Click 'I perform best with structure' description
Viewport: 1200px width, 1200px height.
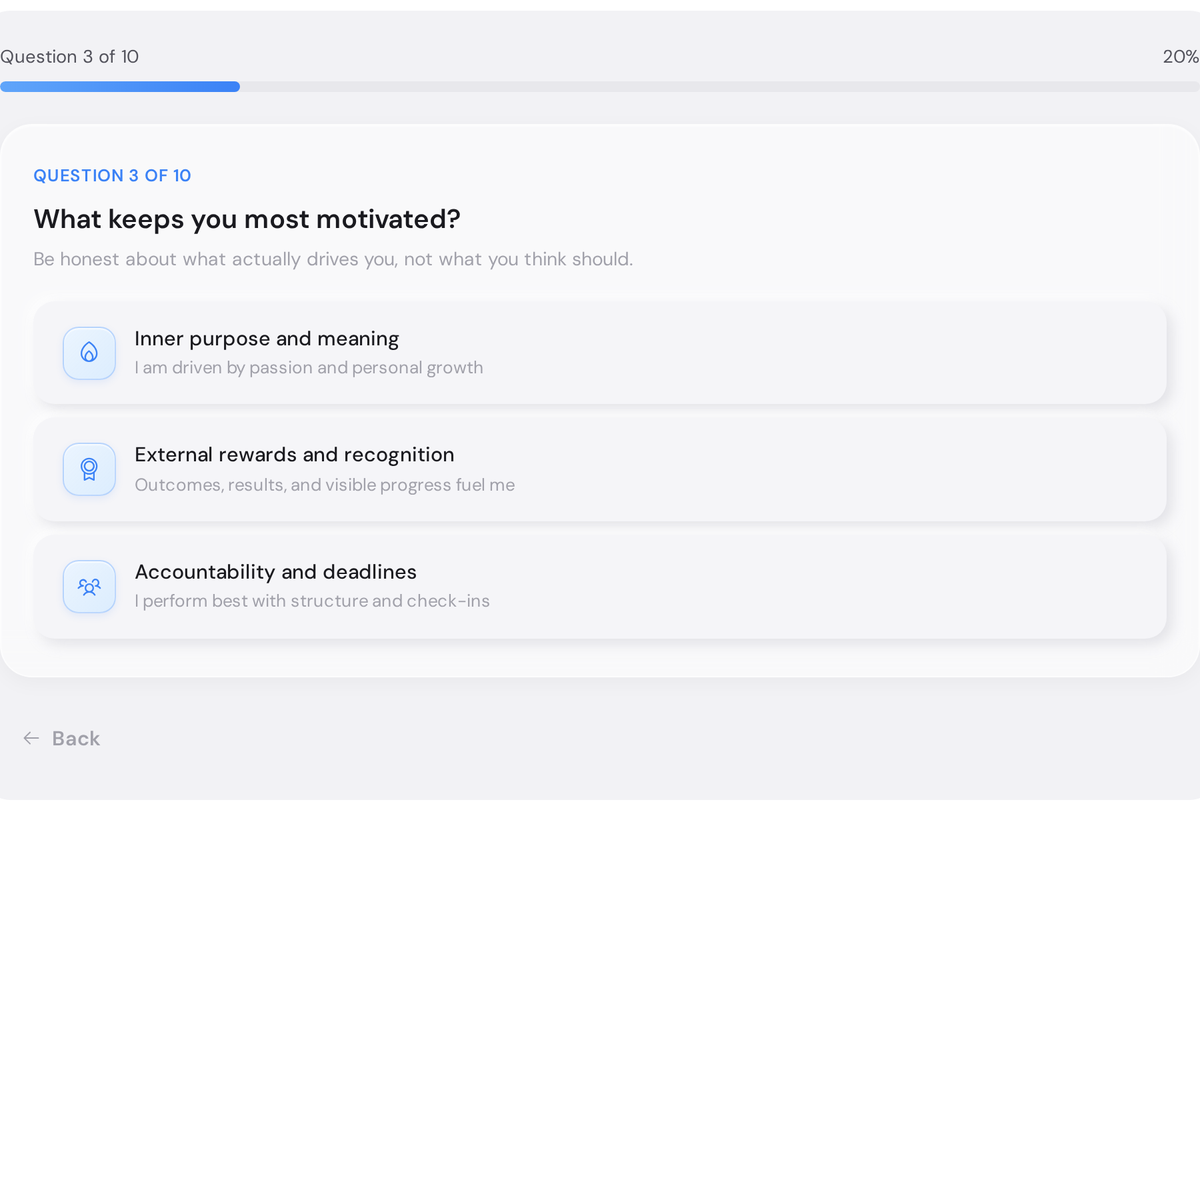pos(312,601)
